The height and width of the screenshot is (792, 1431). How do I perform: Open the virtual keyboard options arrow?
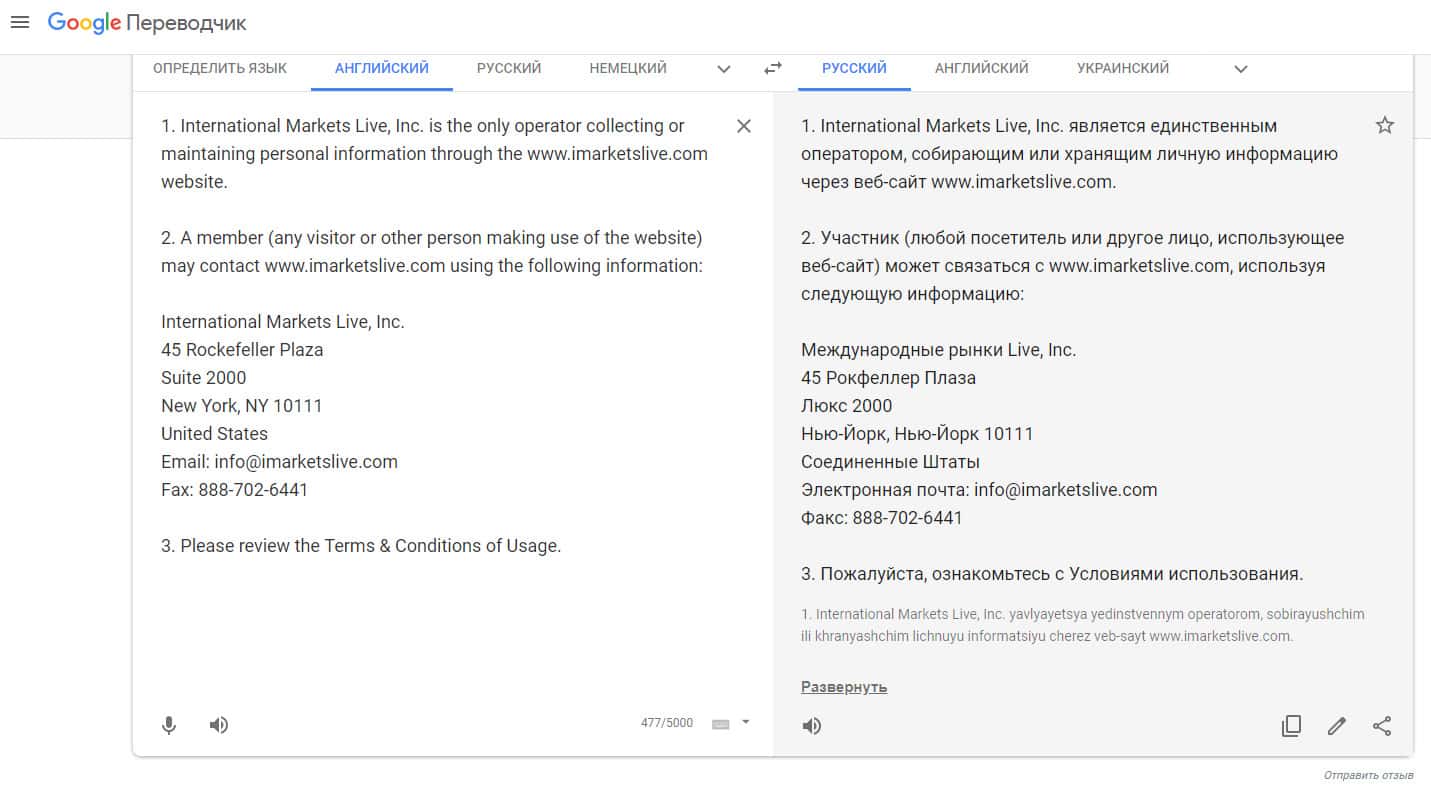[745, 722]
